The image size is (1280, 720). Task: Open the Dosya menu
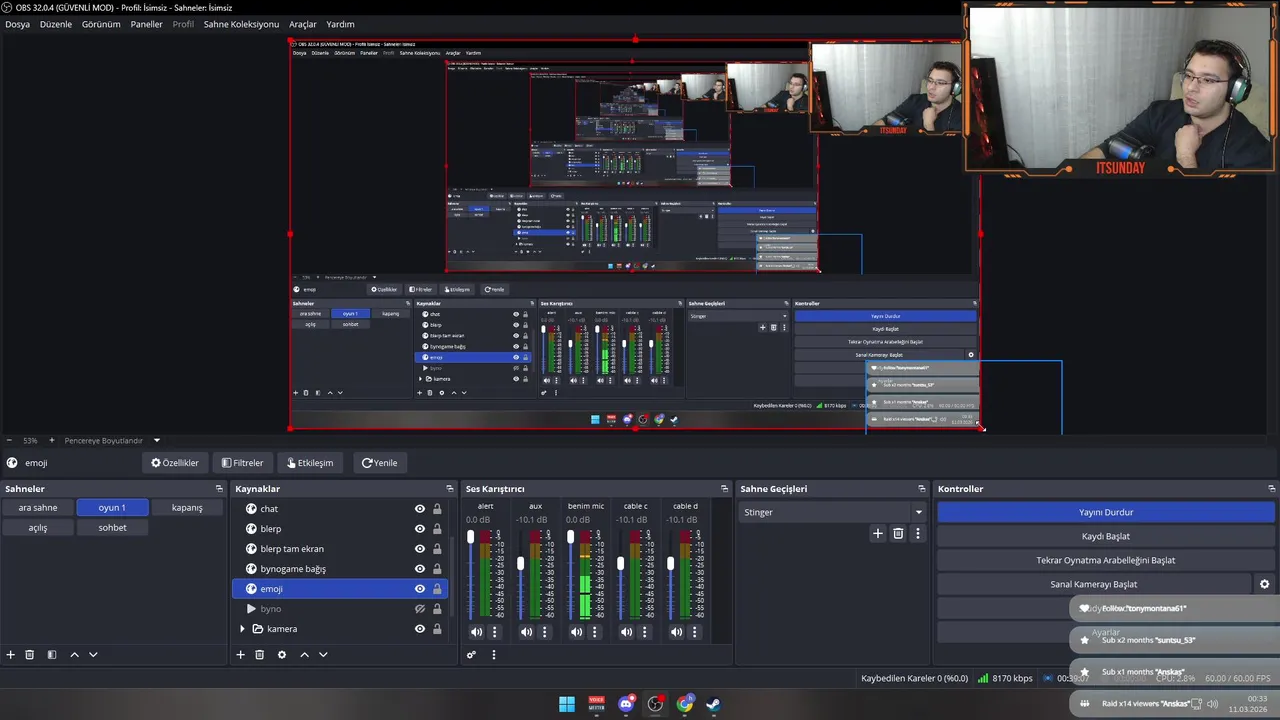(x=17, y=24)
